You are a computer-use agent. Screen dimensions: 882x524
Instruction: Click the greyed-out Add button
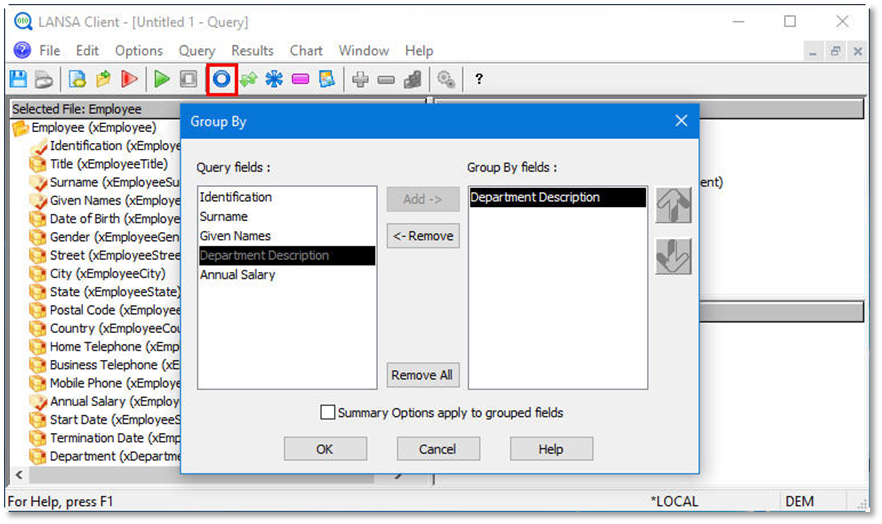click(423, 199)
